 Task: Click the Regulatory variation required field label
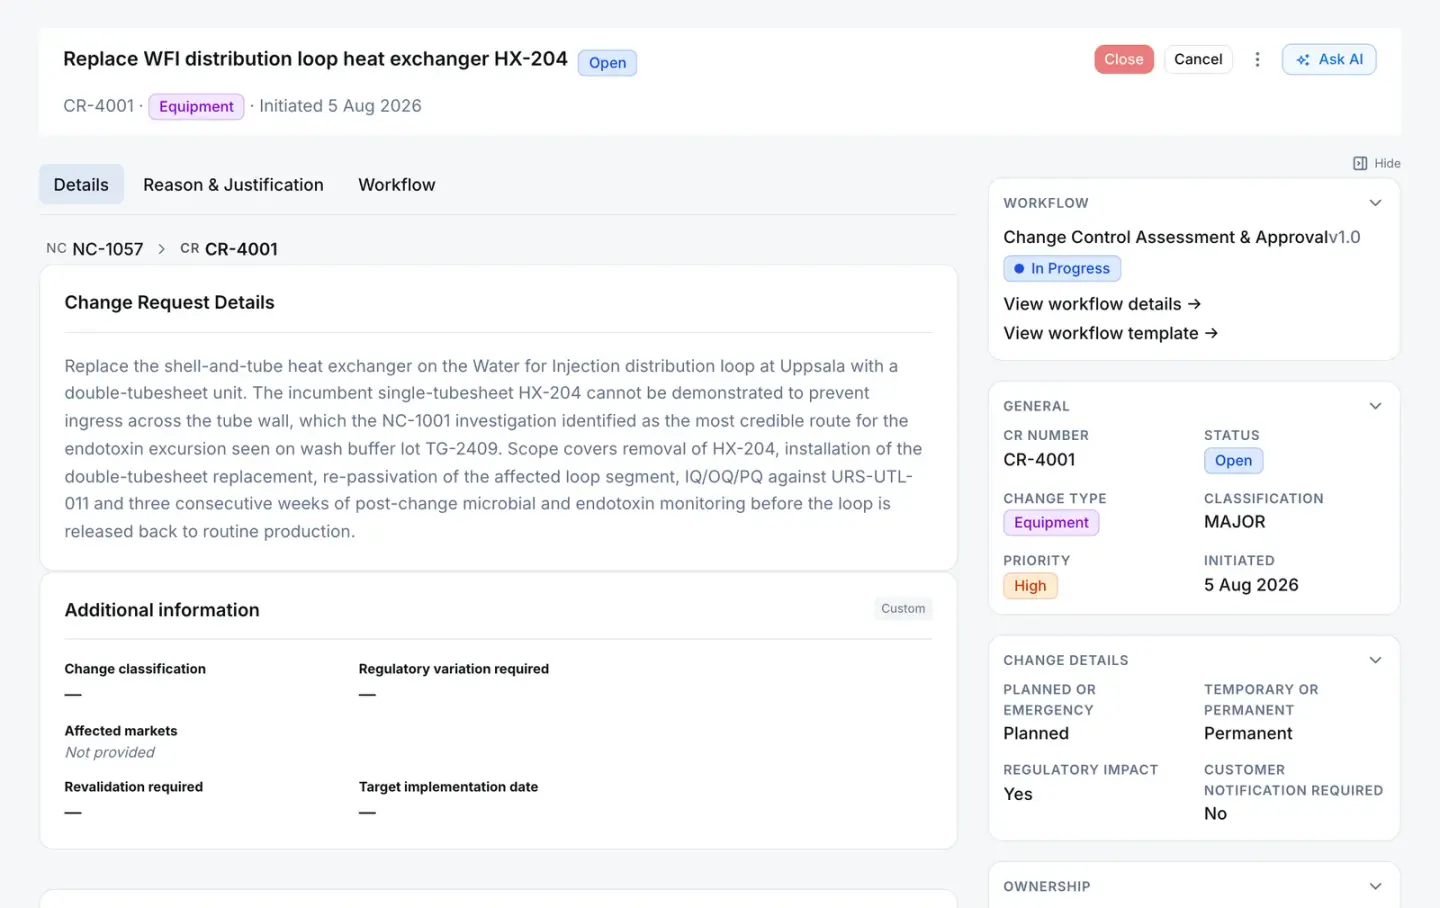[454, 669]
